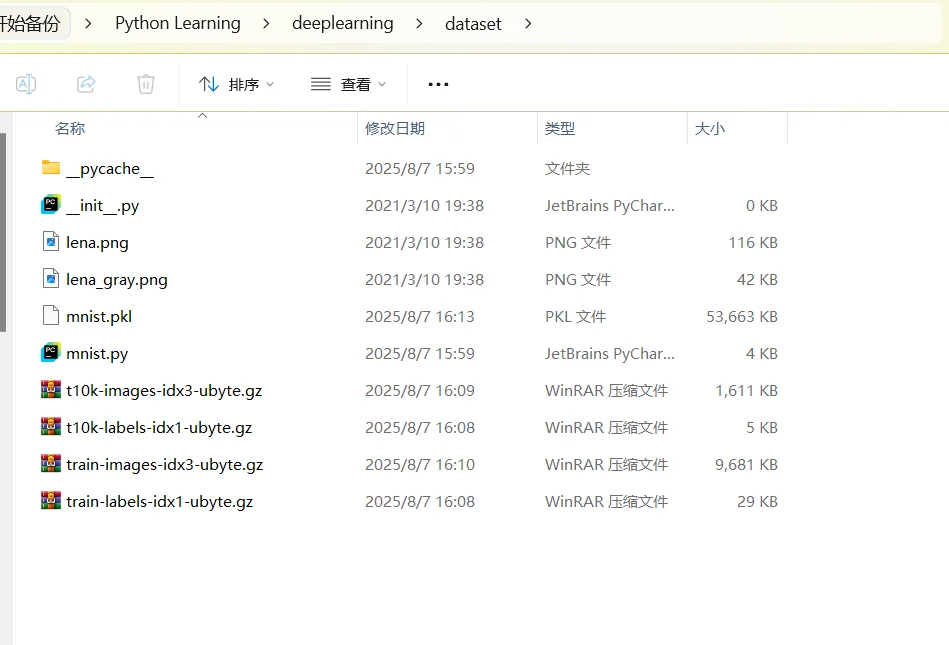Click the 1,611 KB size value
Image resolution: width=949 pixels, height=645 pixels.
click(746, 390)
